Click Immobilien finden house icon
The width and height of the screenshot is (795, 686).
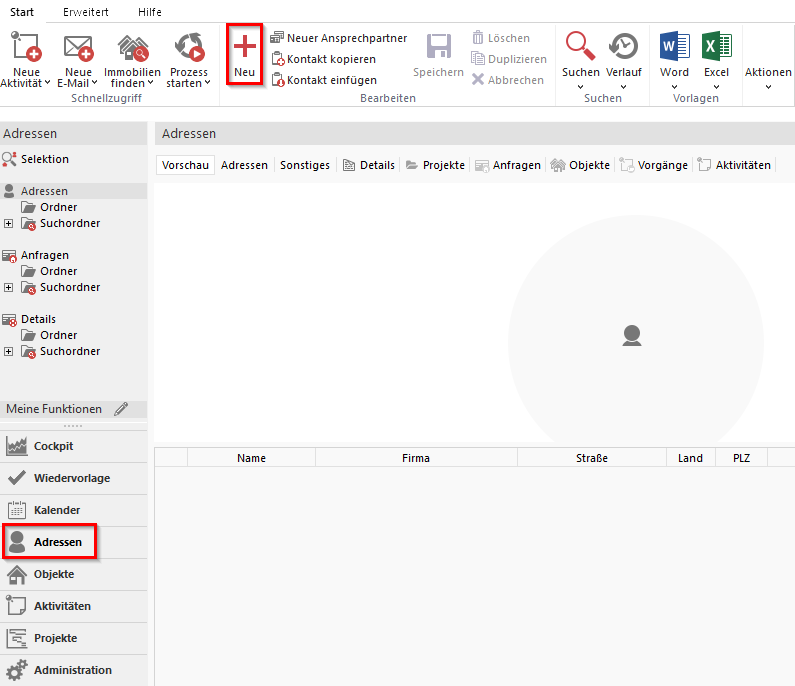click(132, 47)
